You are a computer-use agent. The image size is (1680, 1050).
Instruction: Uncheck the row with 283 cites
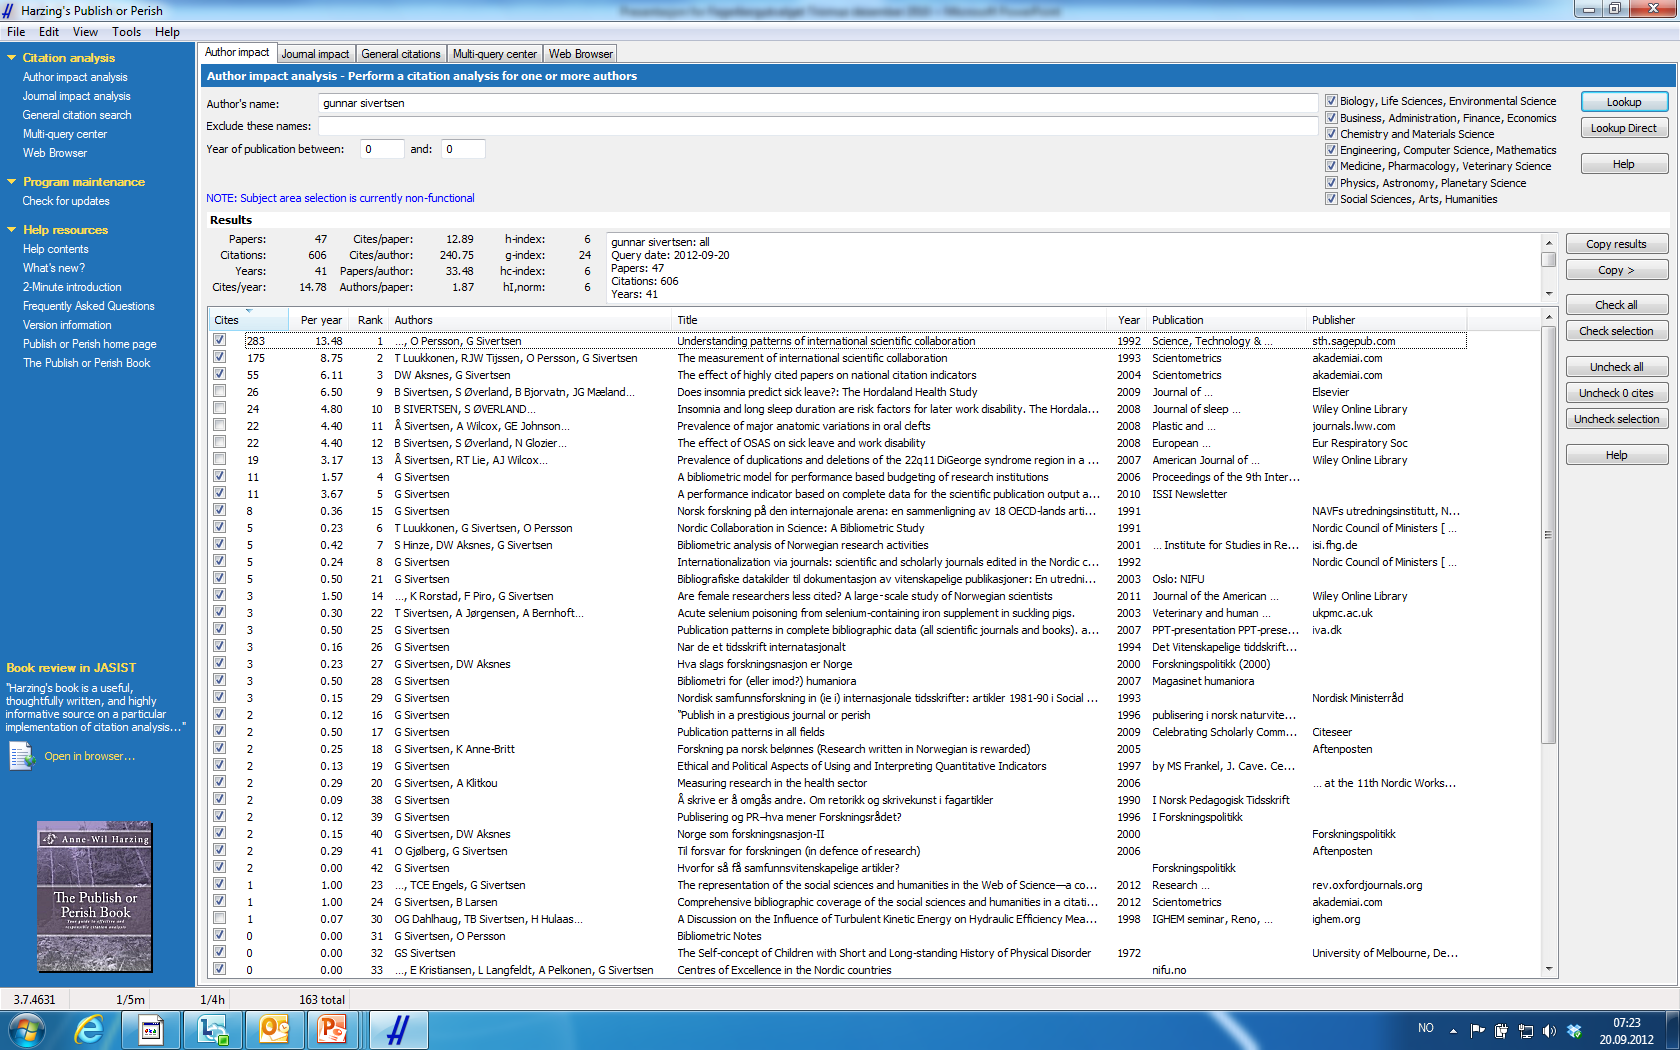point(219,340)
